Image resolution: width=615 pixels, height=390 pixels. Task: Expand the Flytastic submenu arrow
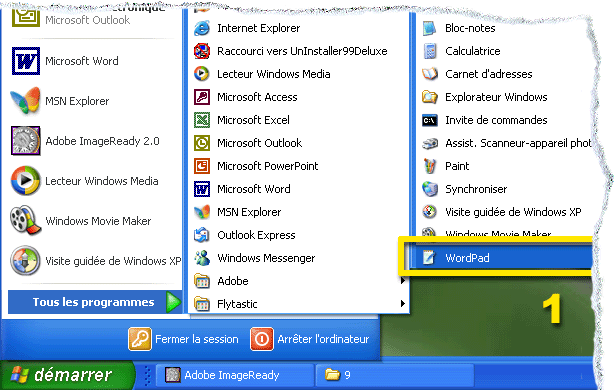point(402,304)
